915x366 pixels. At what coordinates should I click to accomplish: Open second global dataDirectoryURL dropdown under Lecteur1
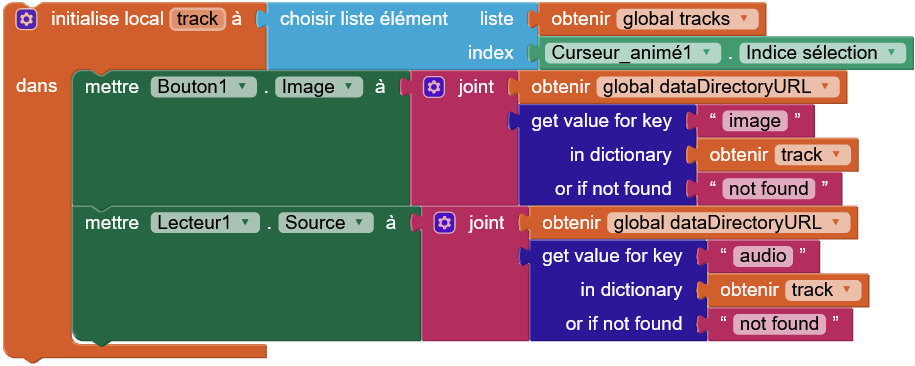point(728,222)
